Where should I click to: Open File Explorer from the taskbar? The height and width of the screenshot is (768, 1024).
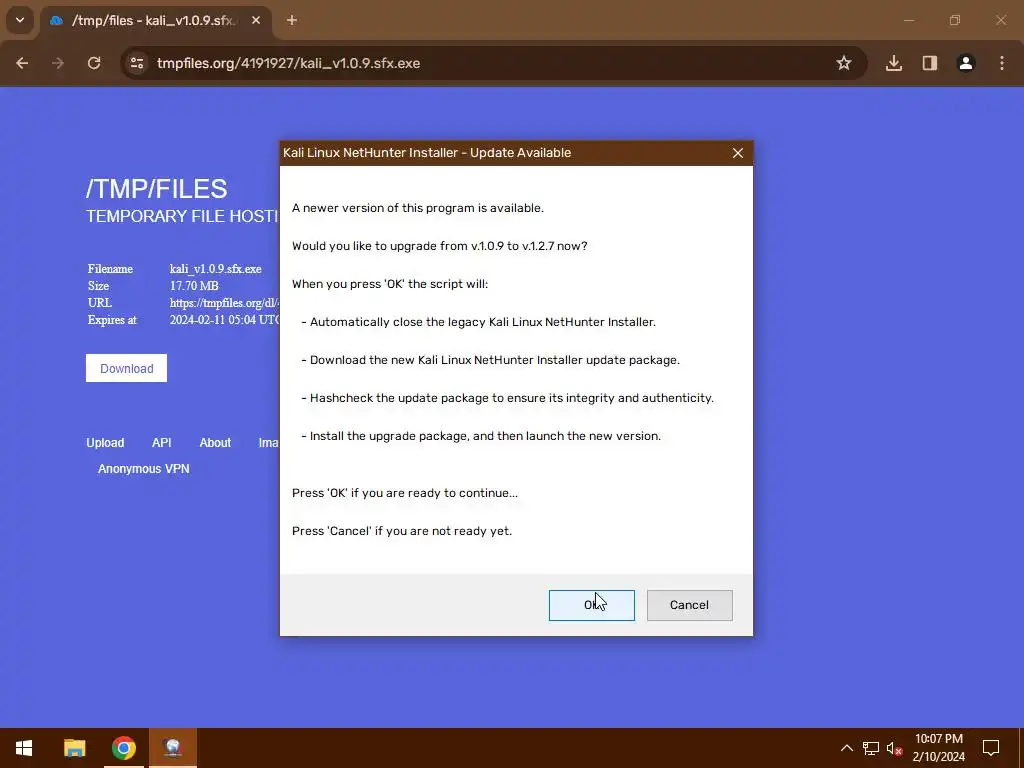pos(74,748)
